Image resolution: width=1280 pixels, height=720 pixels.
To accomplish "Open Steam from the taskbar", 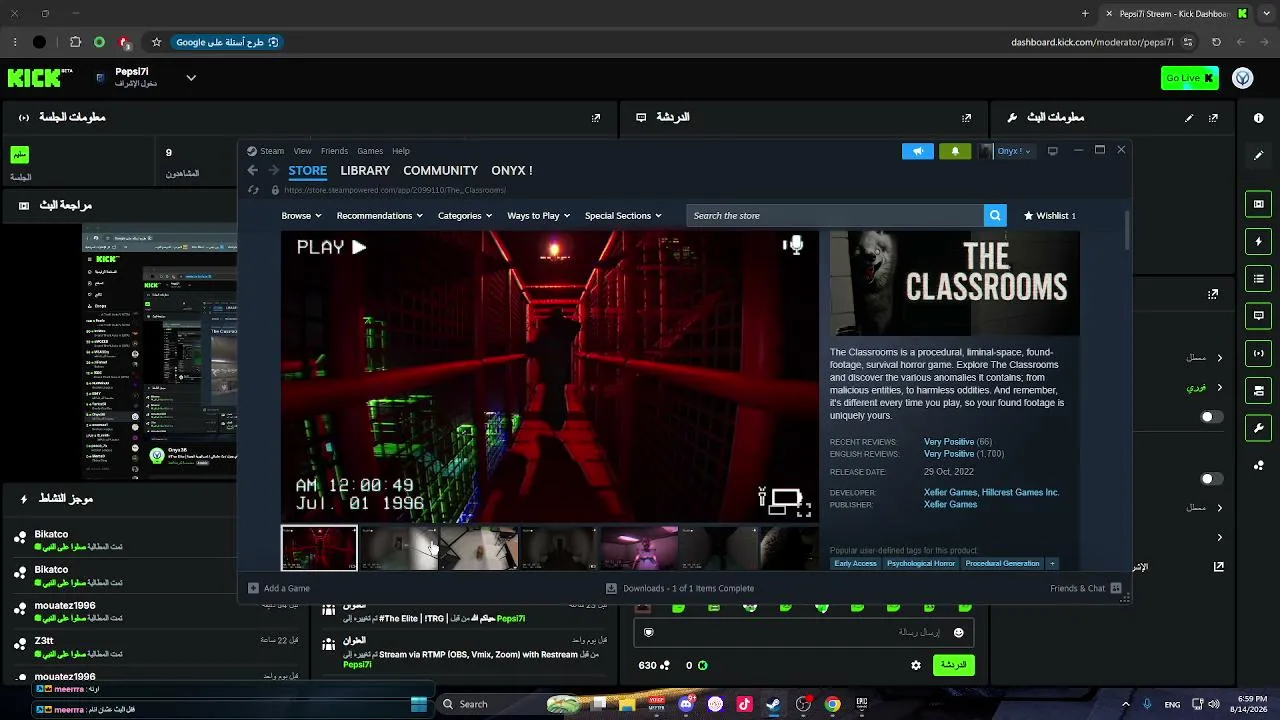I will [773, 704].
